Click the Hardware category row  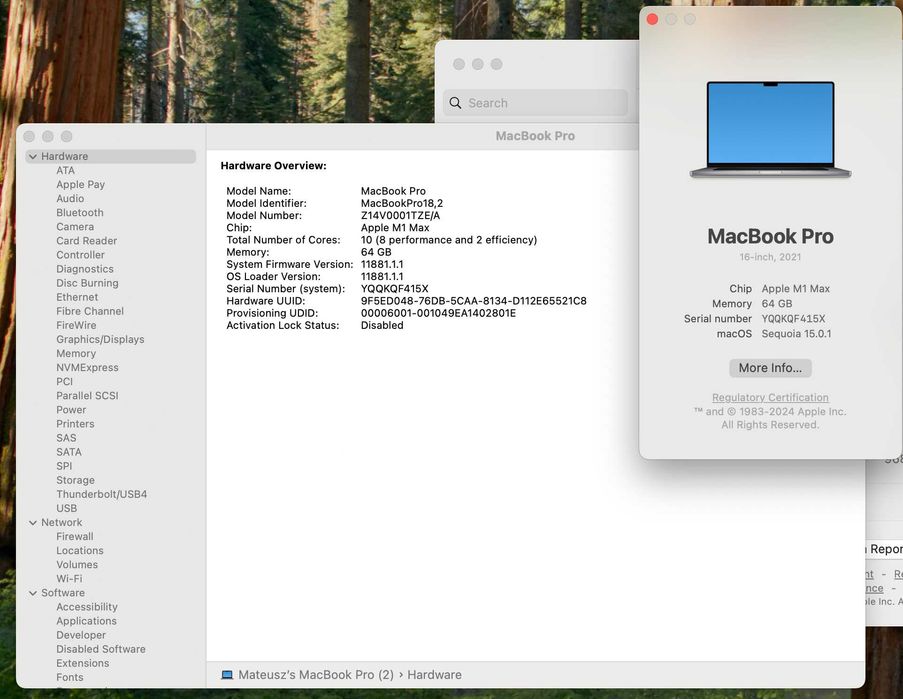tap(111, 157)
